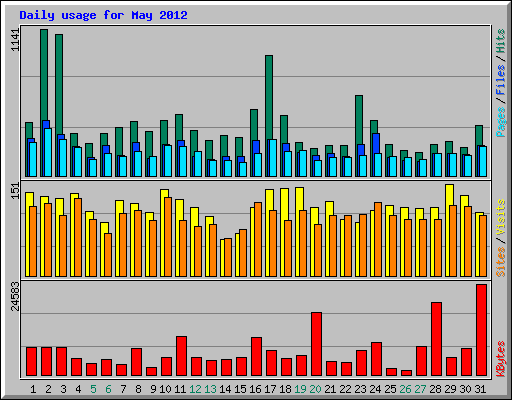Screen dimensions: 512x400
Task: Click green weekend day label '13'
Action: [x=210, y=389]
